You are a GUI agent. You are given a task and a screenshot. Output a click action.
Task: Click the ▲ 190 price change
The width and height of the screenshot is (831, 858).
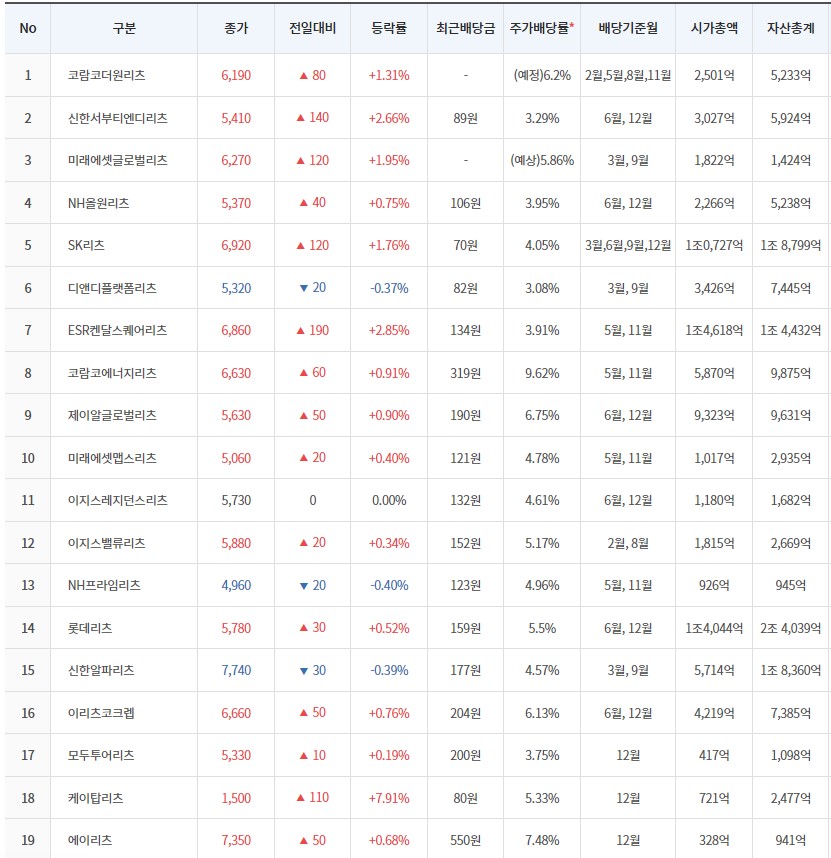pyautogui.click(x=312, y=331)
